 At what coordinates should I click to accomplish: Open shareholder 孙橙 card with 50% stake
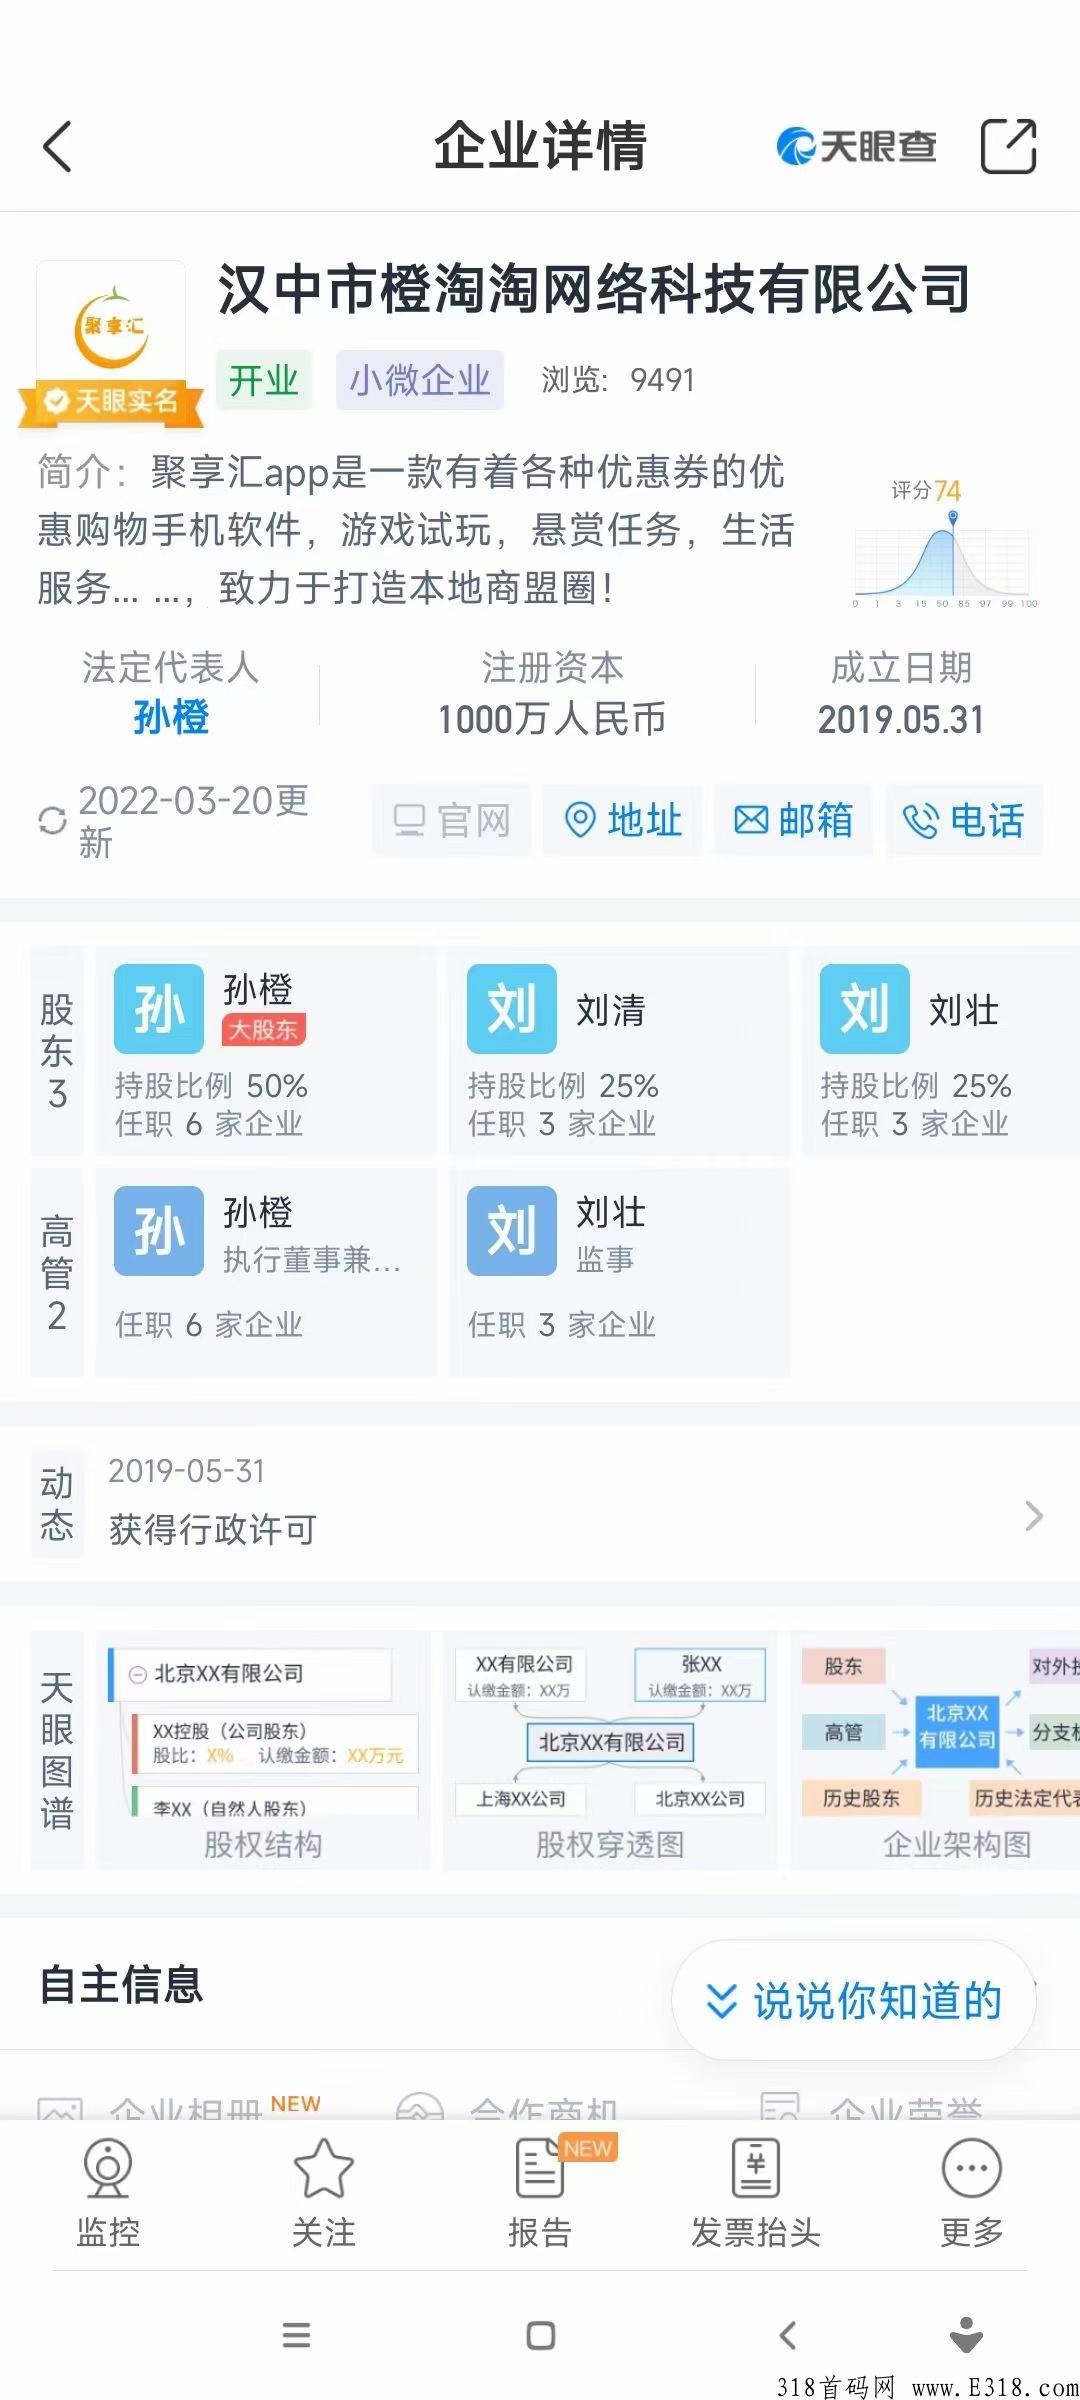click(266, 1051)
